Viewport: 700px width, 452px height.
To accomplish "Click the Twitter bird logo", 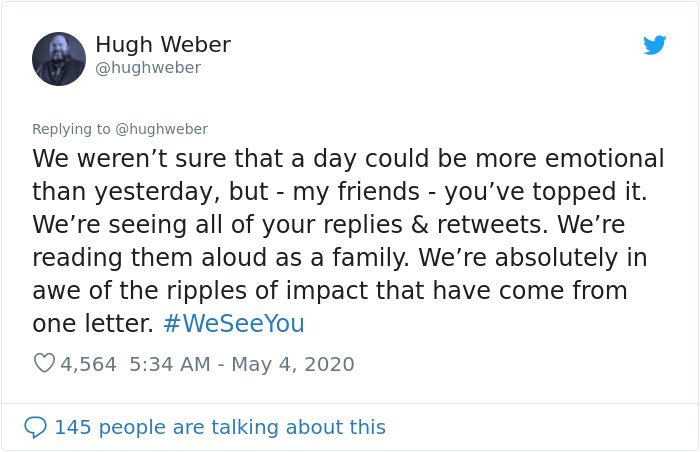I will (x=654, y=45).
